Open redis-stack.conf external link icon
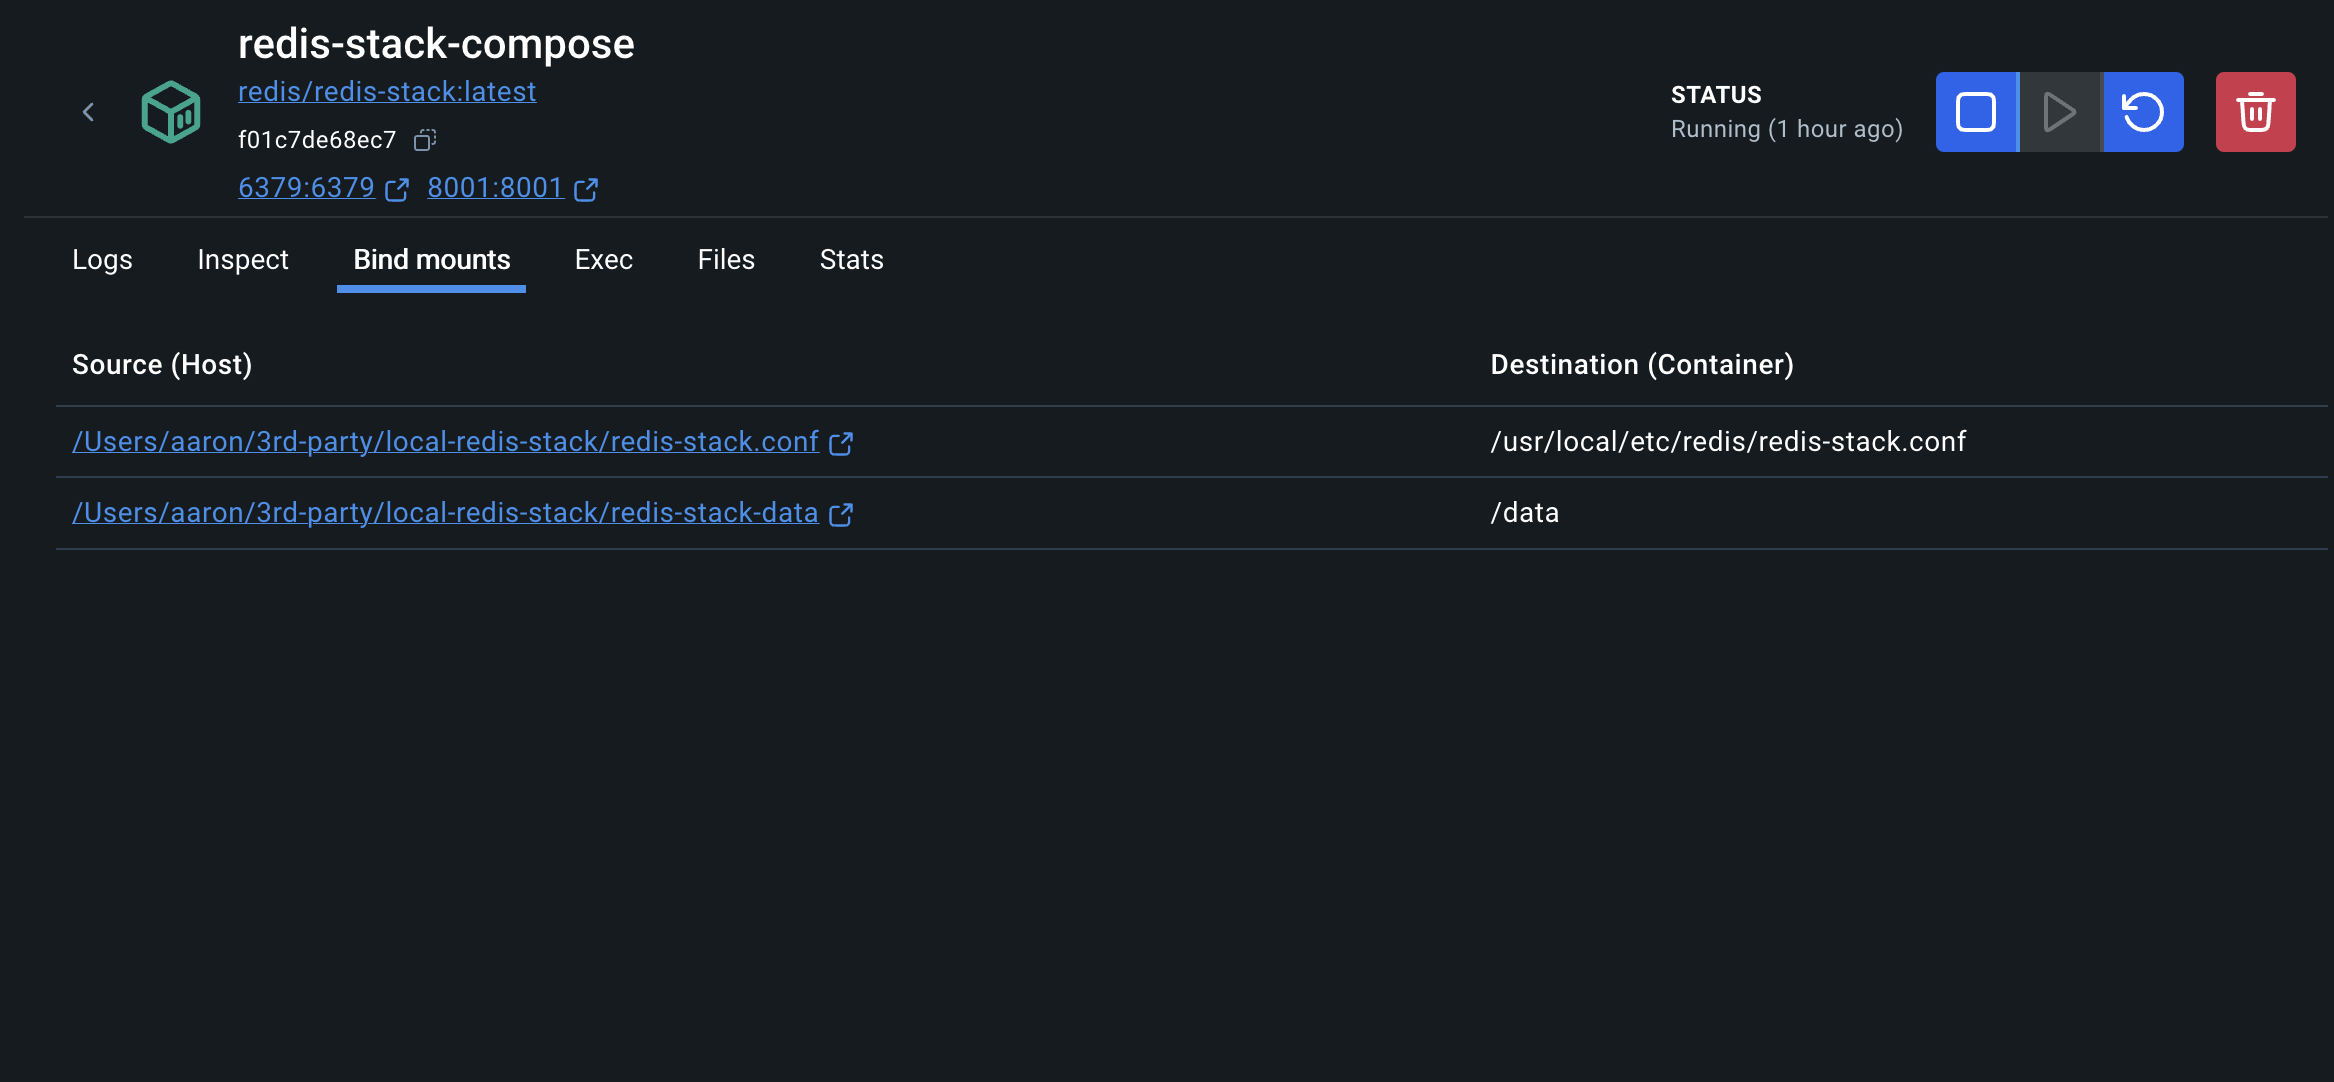 (842, 443)
